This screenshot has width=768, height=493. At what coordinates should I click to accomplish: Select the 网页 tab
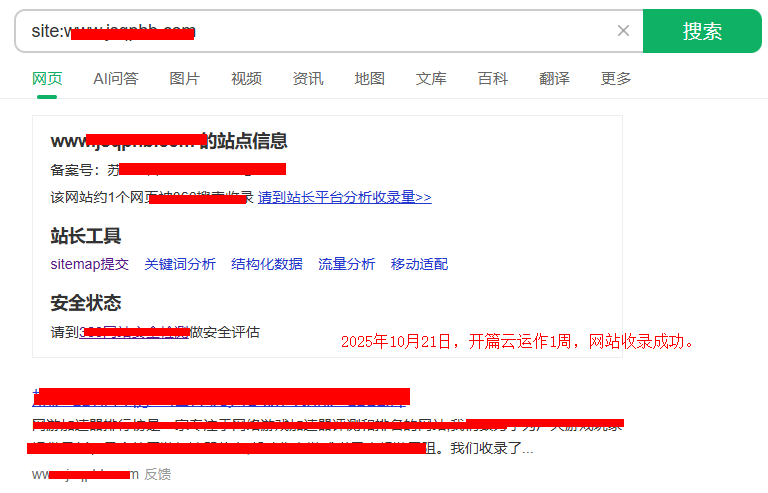pyautogui.click(x=47, y=78)
